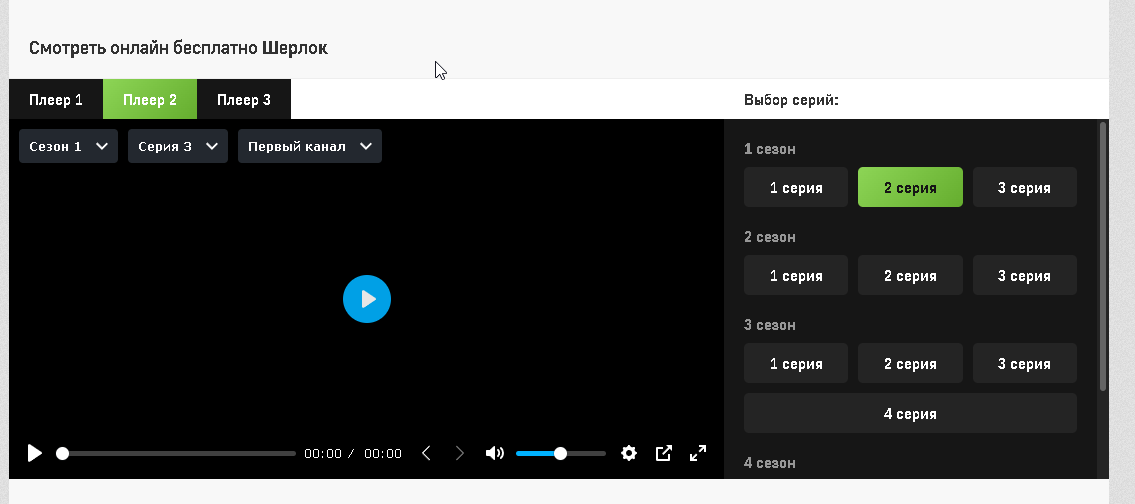This screenshot has width=1135, height=504.
Task: Click the "2 сезон" label
Action: pyautogui.click(x=769, y=237)
